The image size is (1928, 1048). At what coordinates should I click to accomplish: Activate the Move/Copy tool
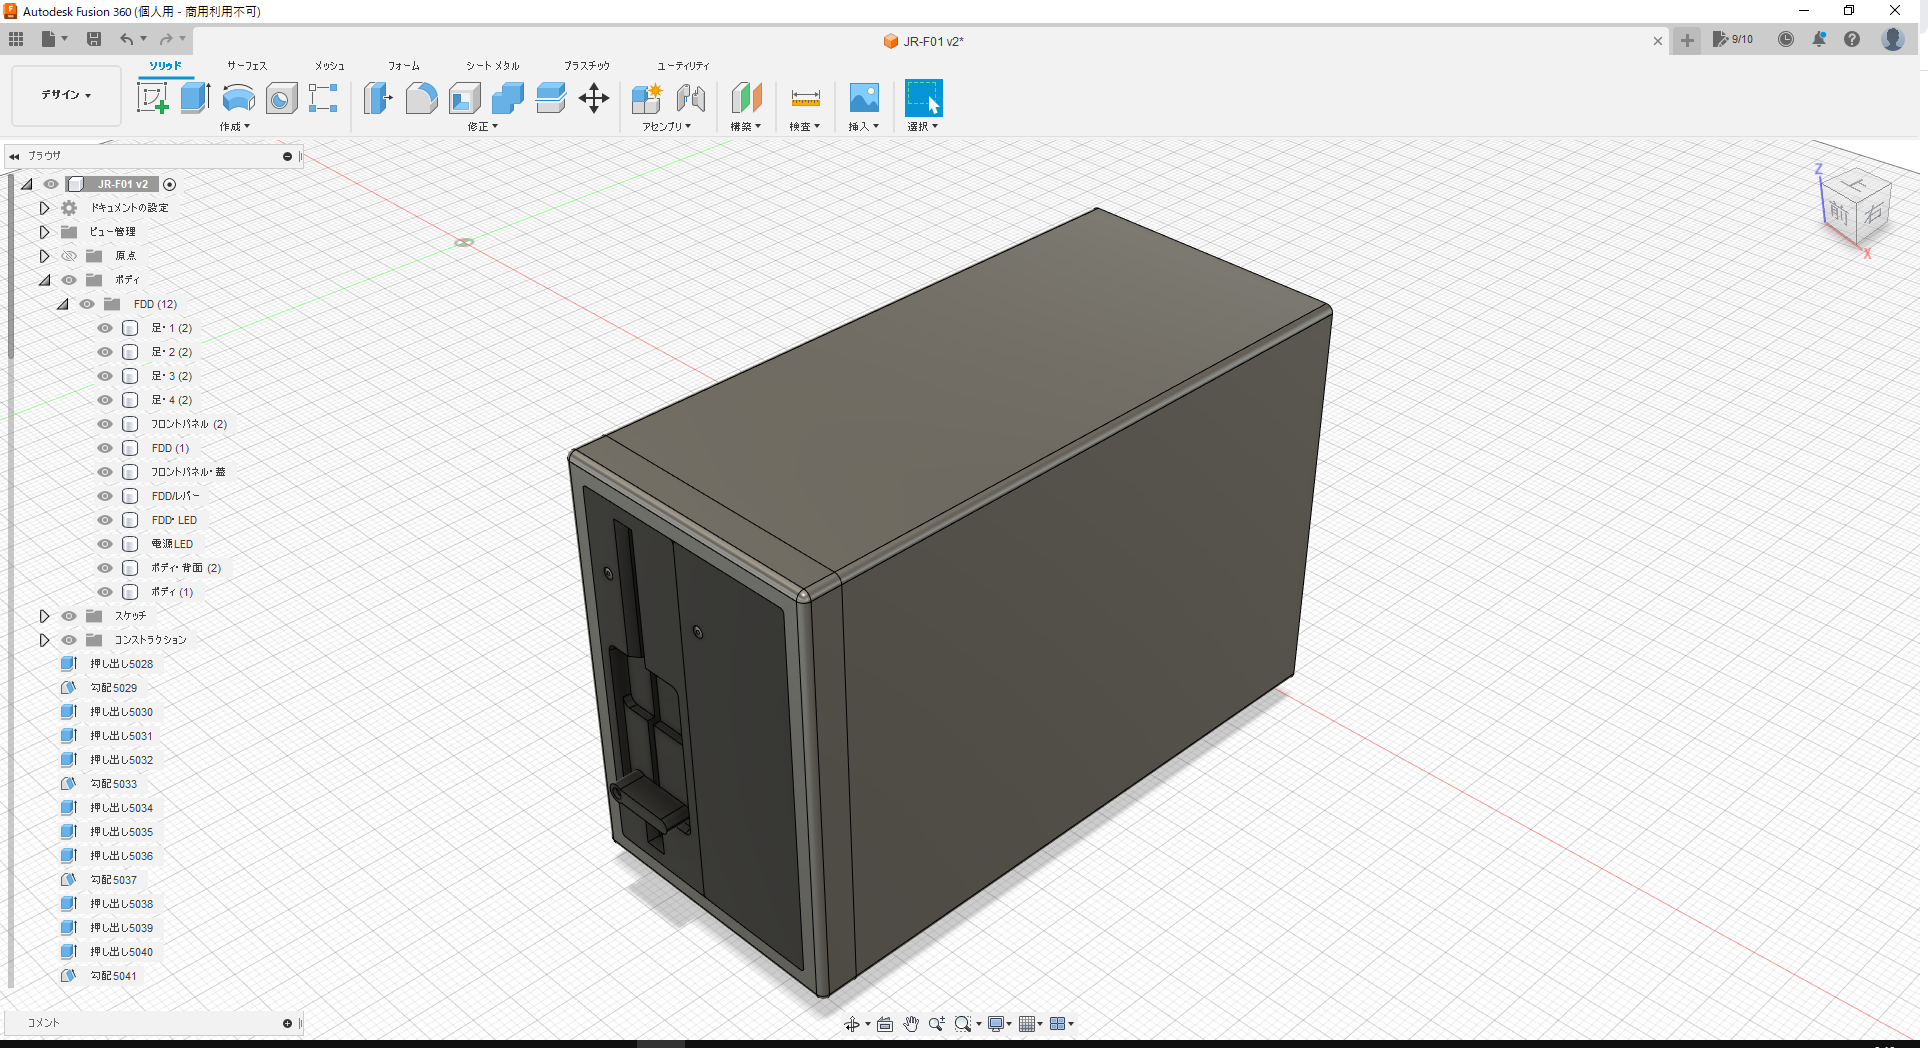point(593,98)
